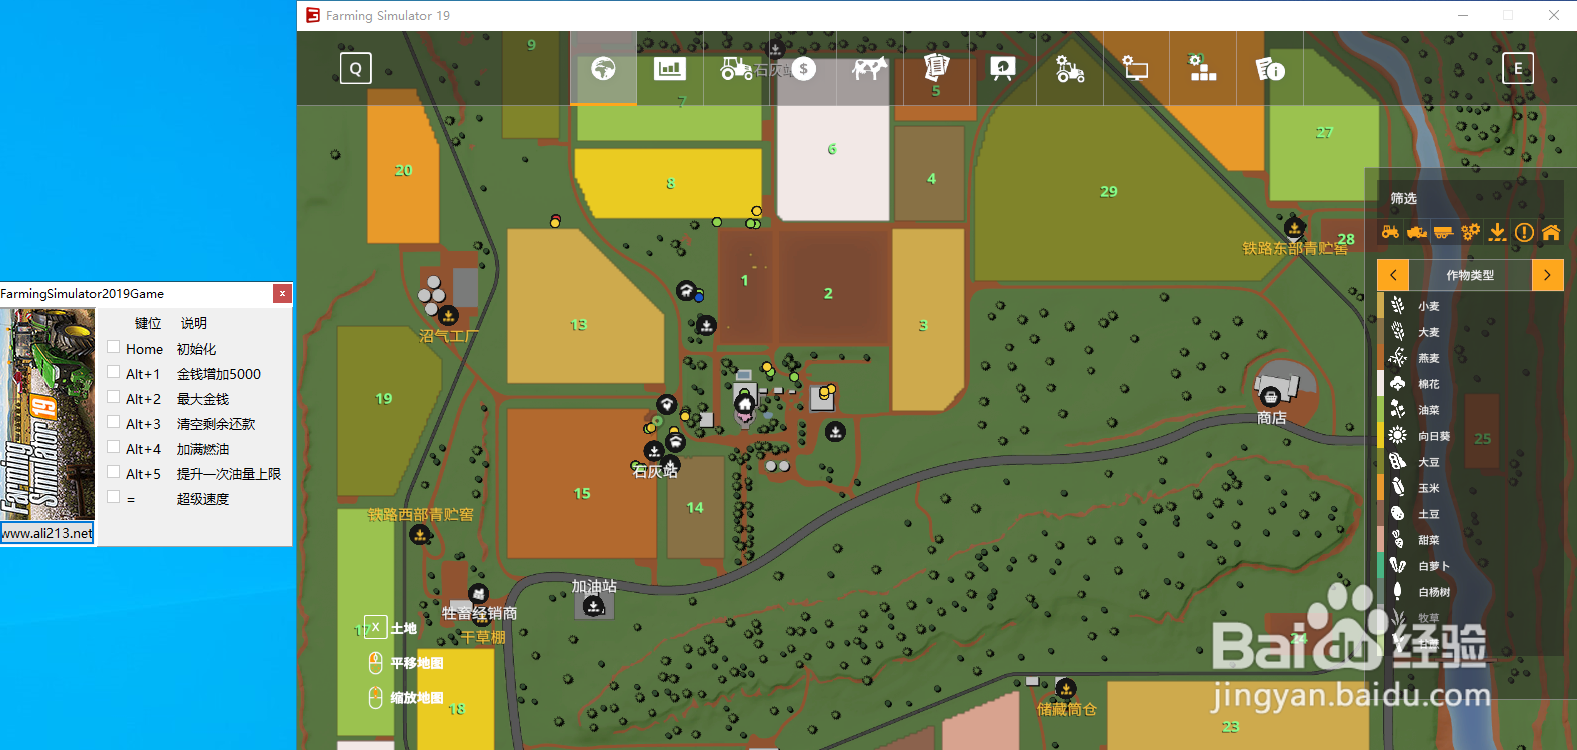Open the tractor gear settings icon

click(1070, 68)
